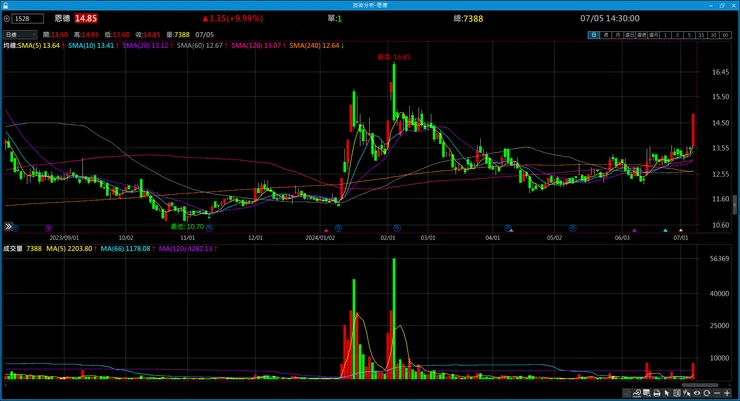Click the event circle marker near 11/01
Screen dimensions: 740x401
[x=209, y=228]
